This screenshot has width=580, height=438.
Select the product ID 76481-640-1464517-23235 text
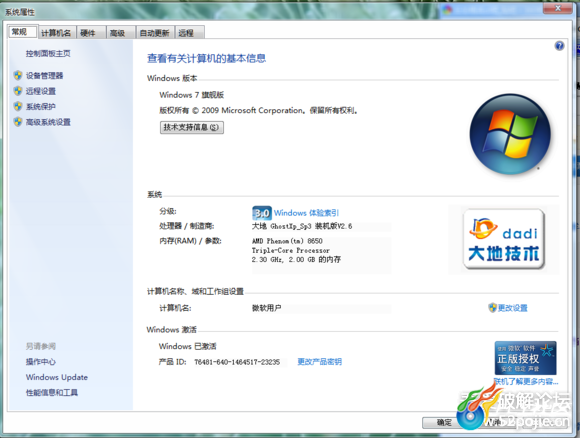[237, 362]
